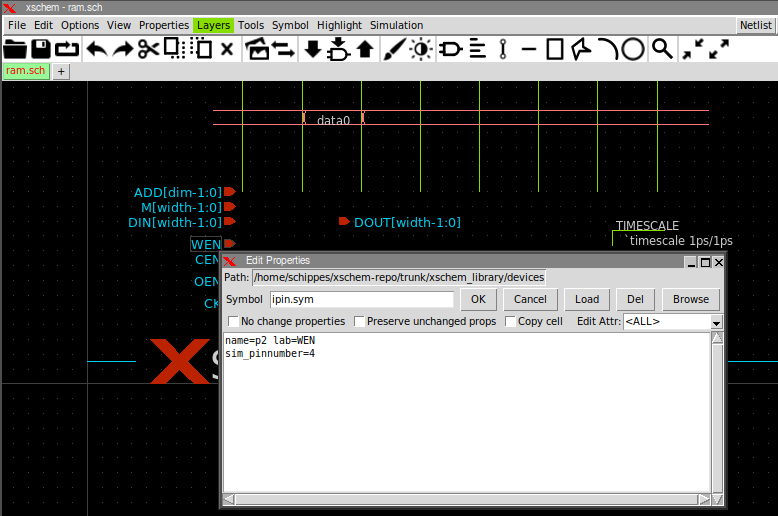Select the Draw circle tool
Screen dimensions: 778x516
coord(633,48)
